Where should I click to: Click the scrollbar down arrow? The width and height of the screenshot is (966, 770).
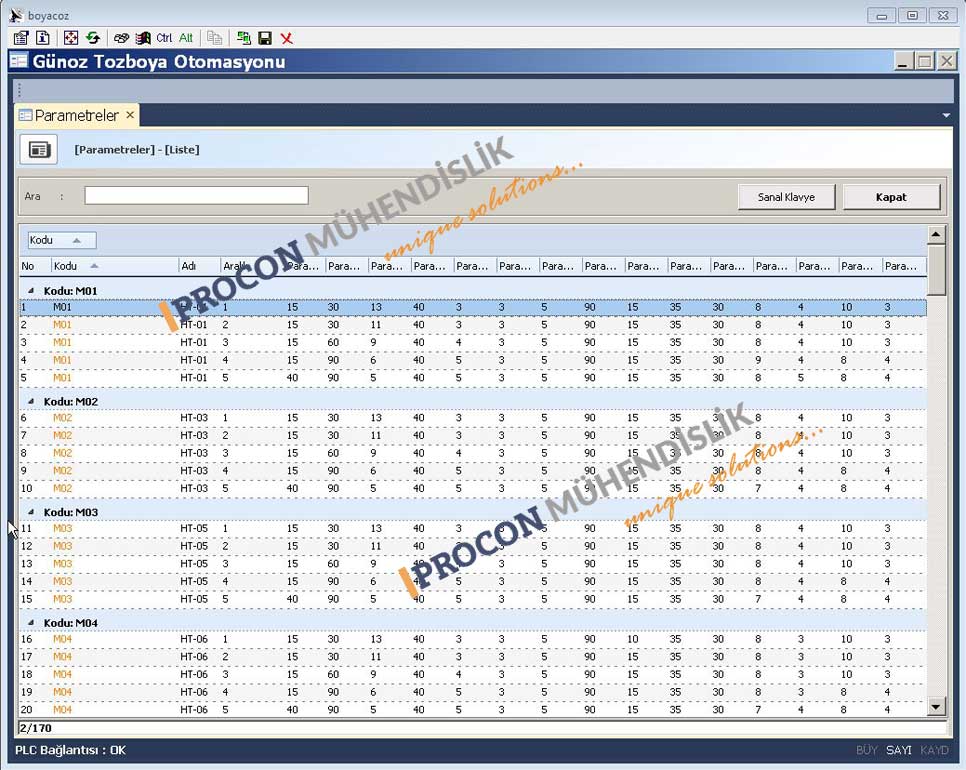[936, 707]
